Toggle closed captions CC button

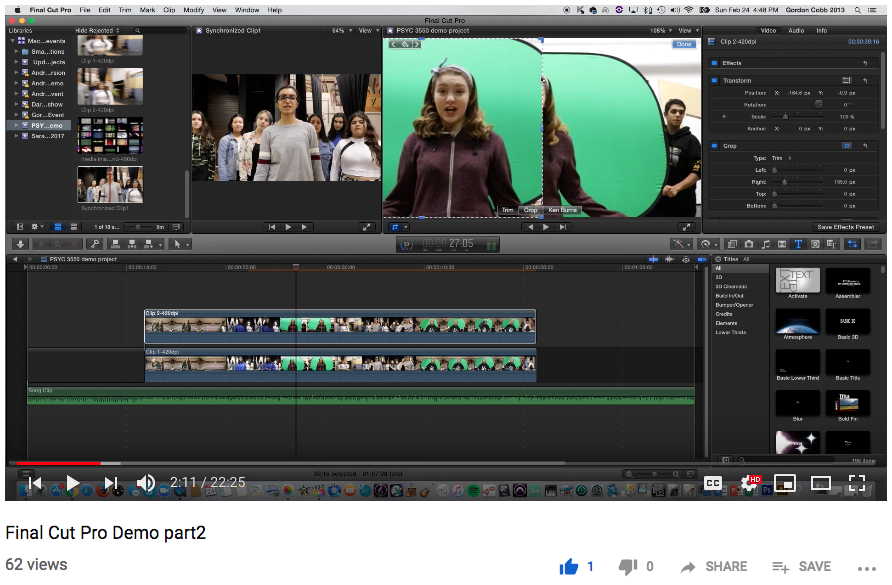[x=713, y=484]
